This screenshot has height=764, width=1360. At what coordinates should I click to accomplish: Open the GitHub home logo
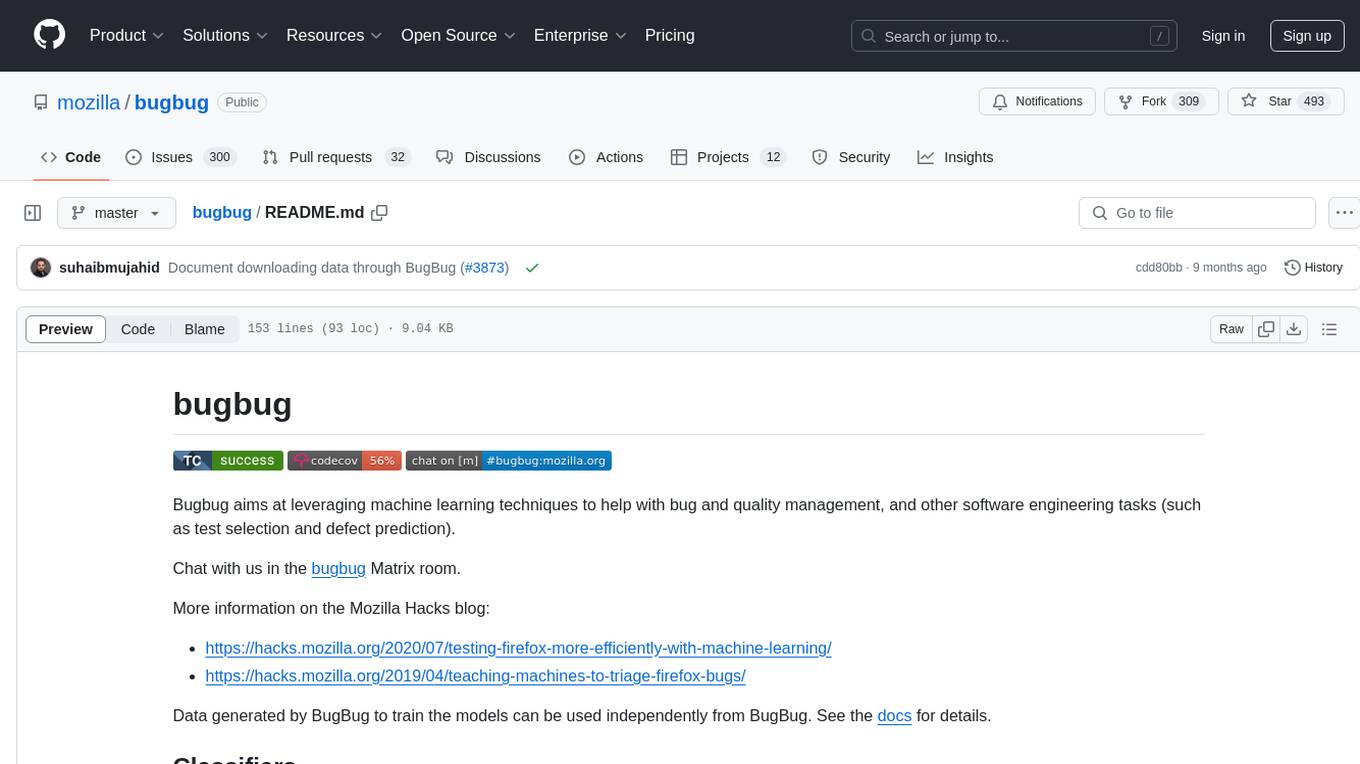(x=49, y=35)
